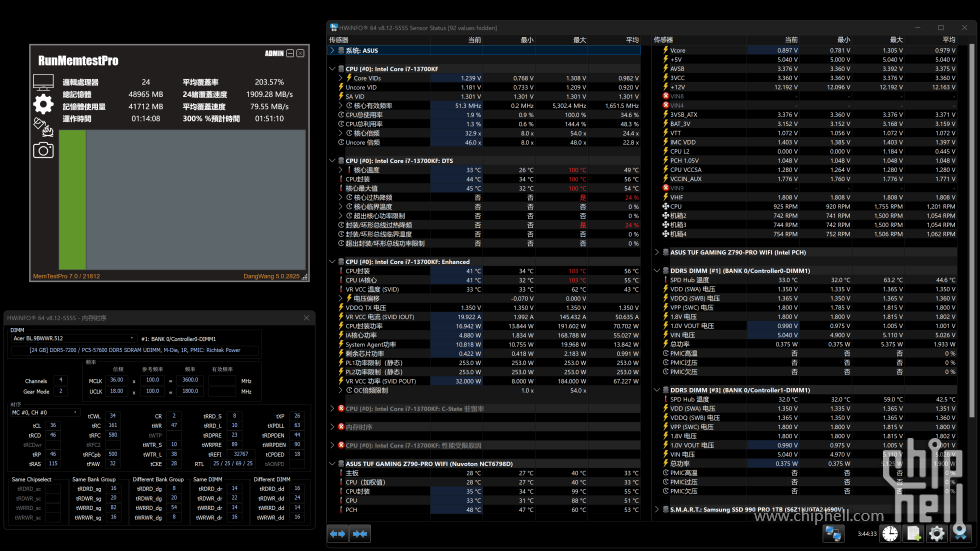Open HWiNFO sensor settings gear icon
The width and height of the screenshot is (980, 551).
click(x=936, y=534)
